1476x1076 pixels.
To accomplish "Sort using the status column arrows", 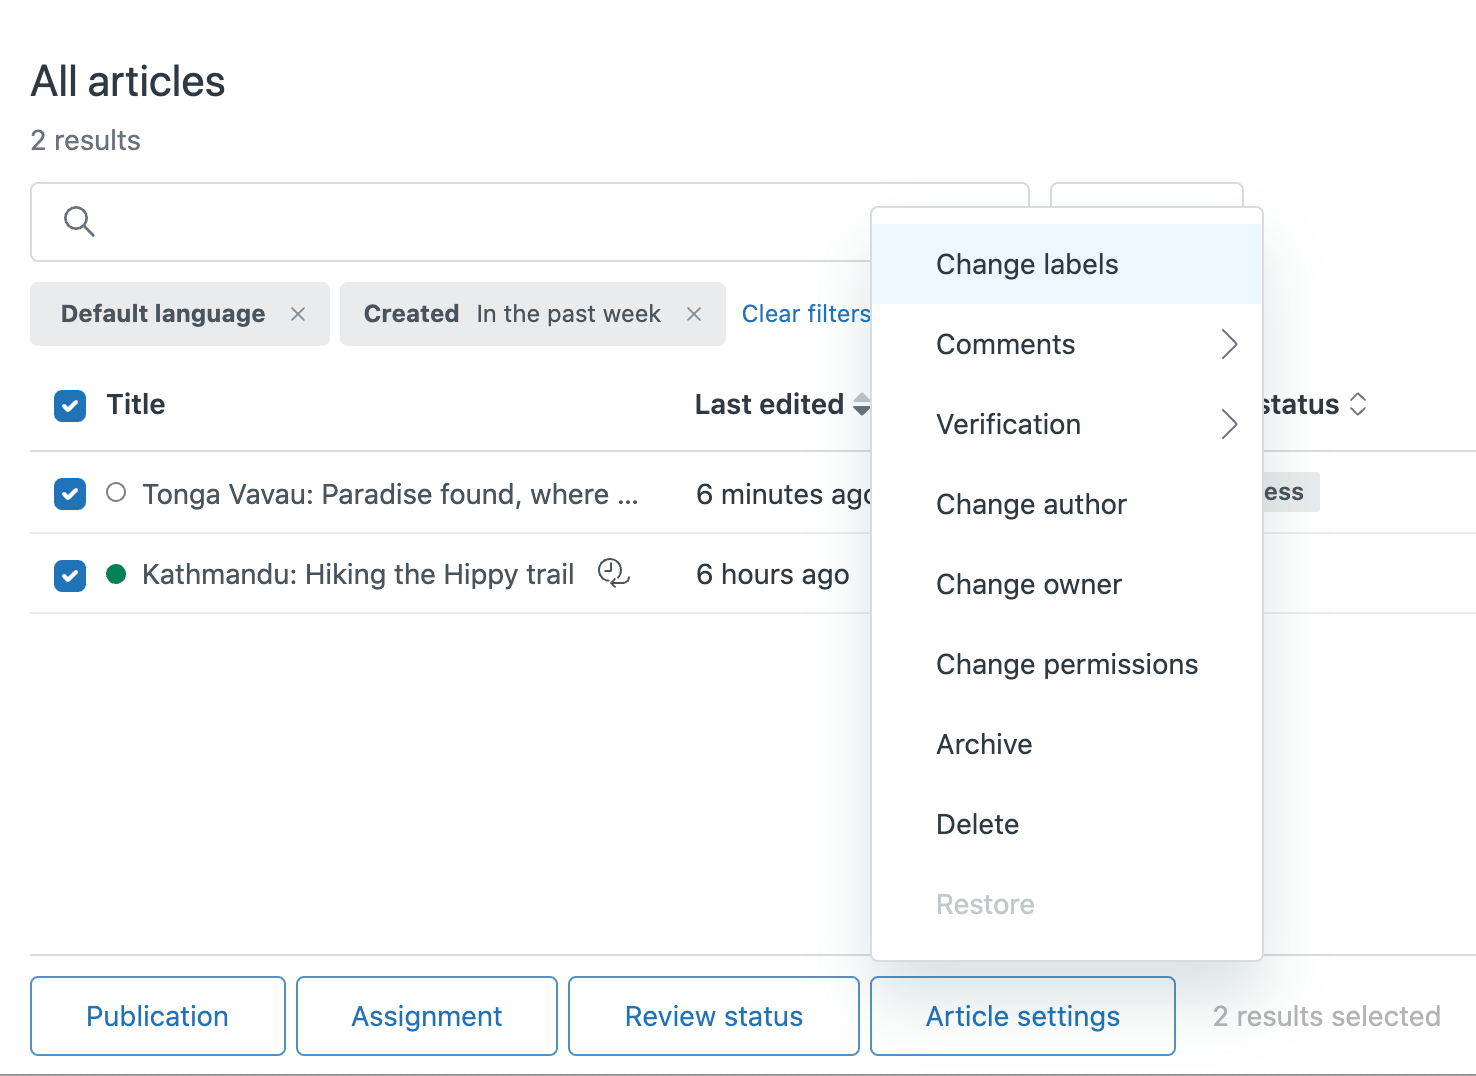I will (x=1358, y=404).
